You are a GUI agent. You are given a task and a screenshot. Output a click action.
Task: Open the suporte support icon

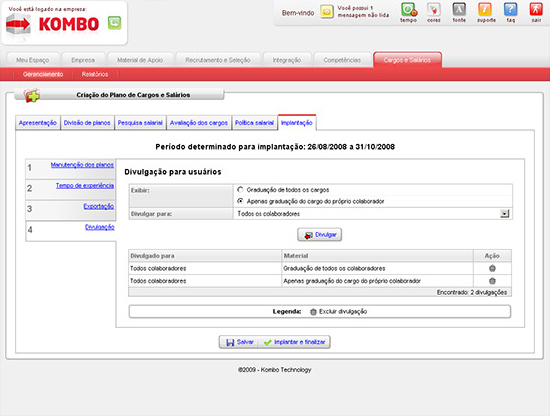pyautogui.click(x=485, y=10)
